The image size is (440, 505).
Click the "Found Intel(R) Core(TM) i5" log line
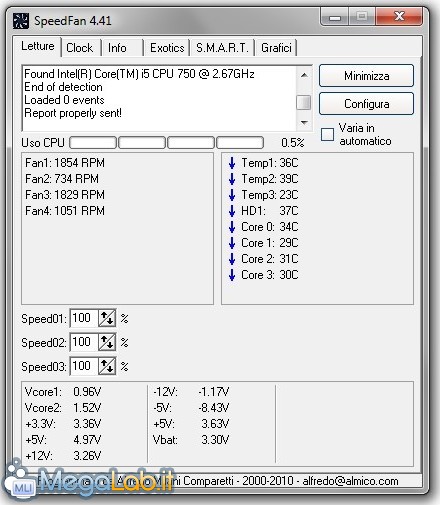click(x=140, y=74)
